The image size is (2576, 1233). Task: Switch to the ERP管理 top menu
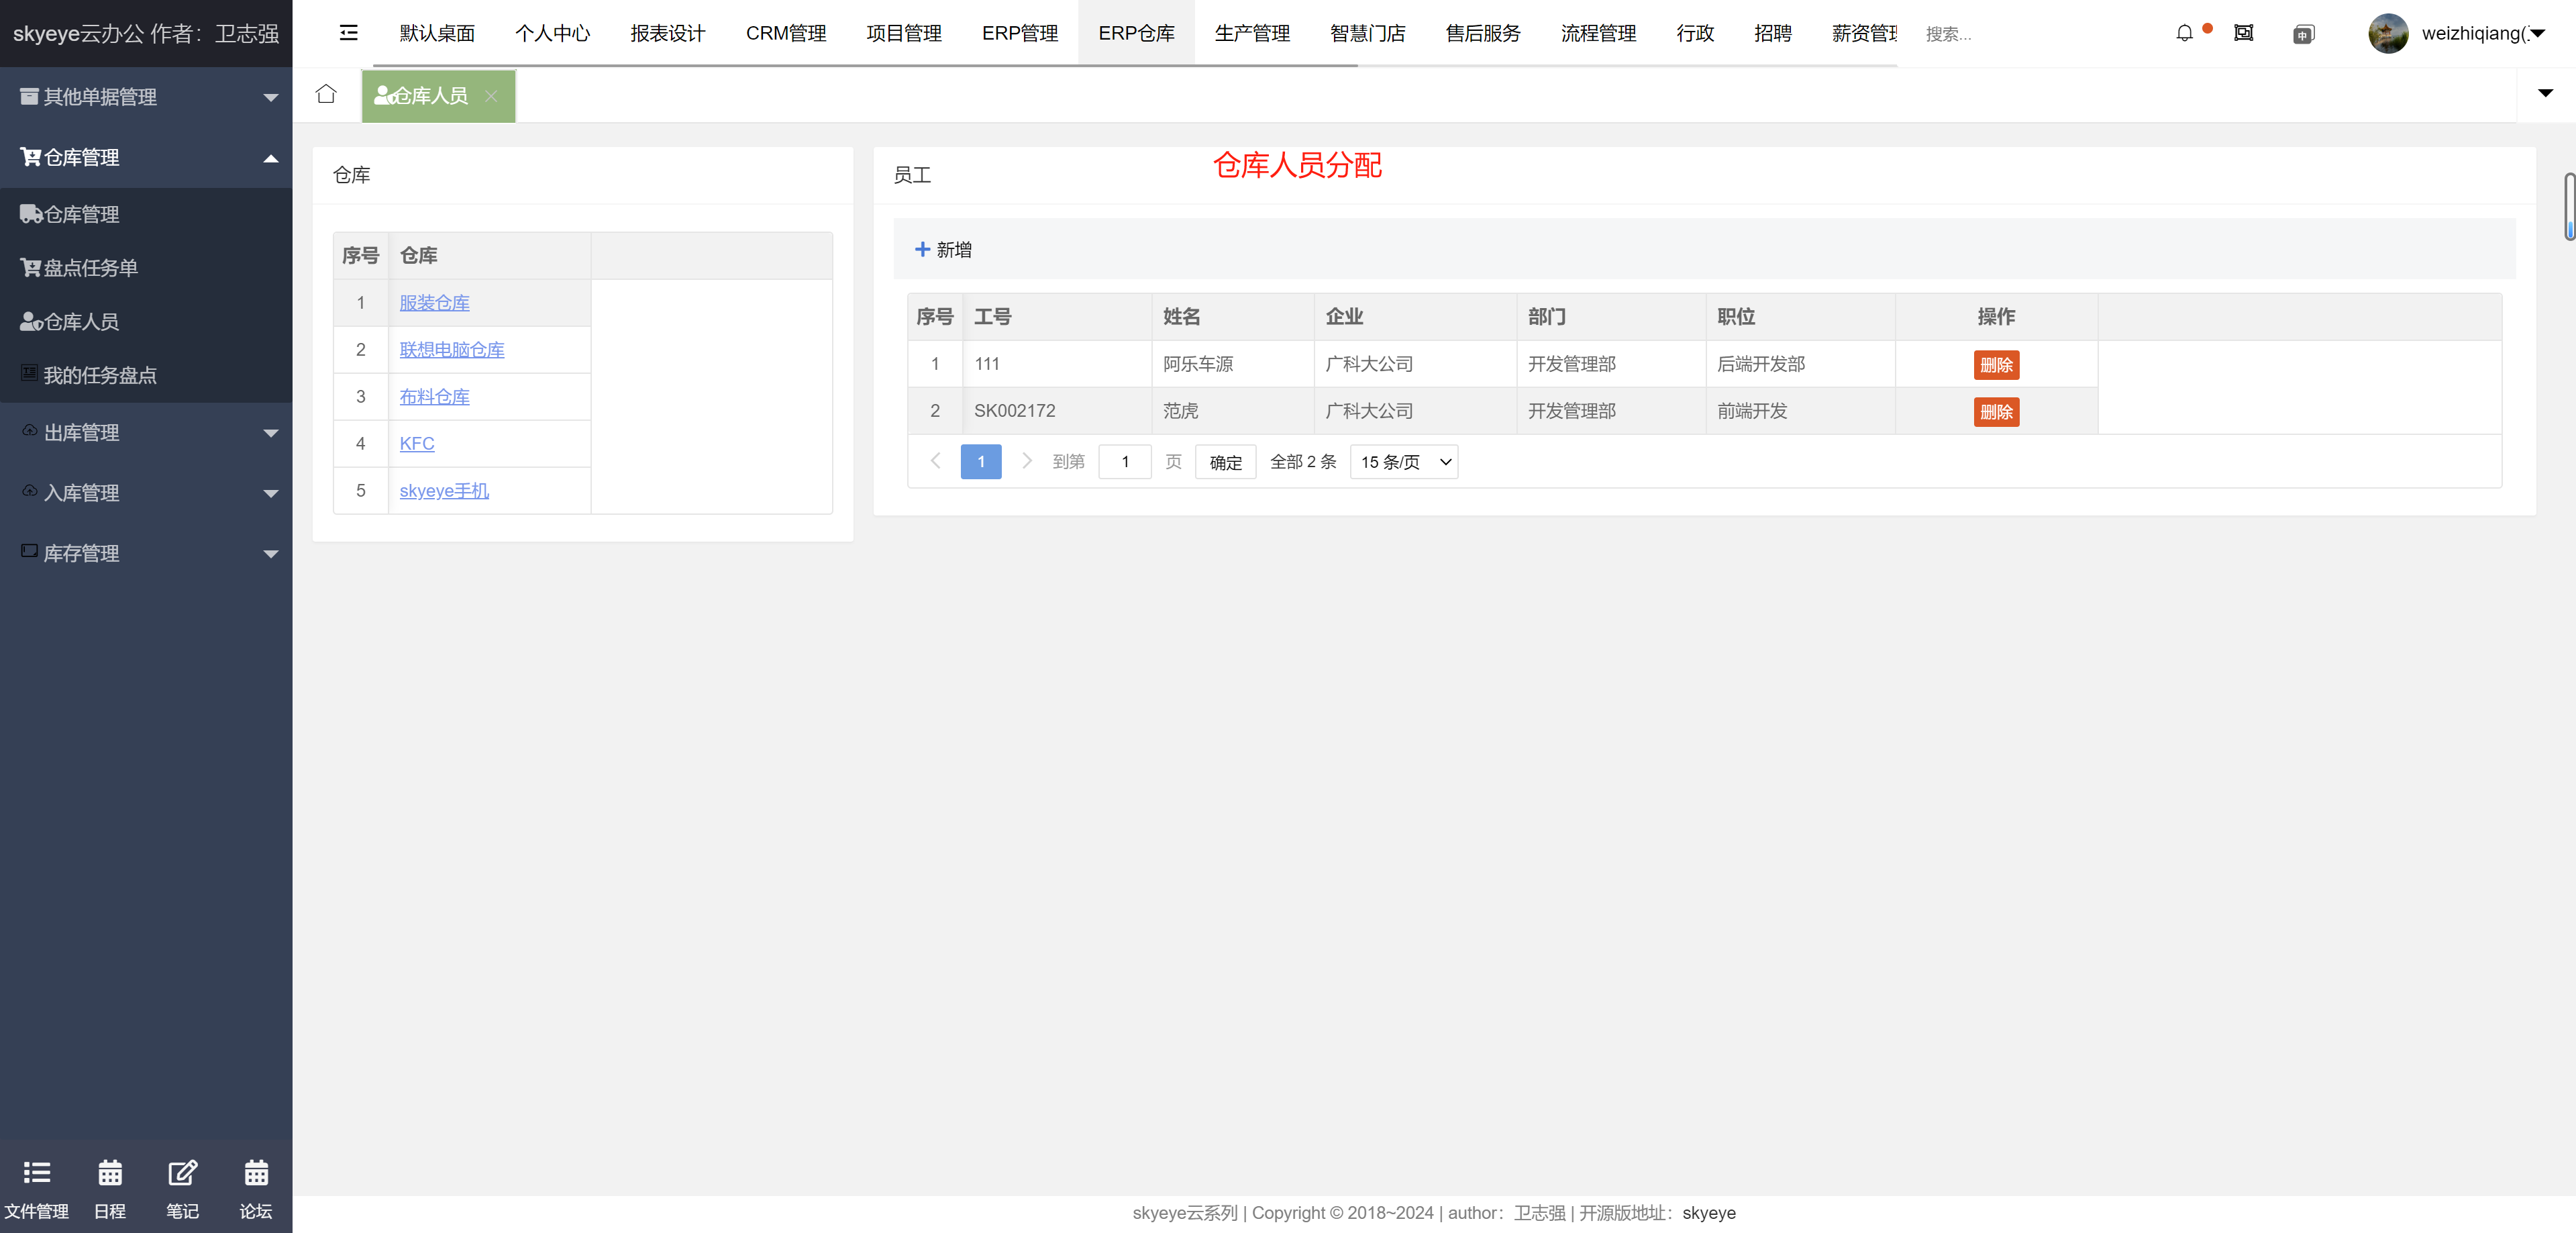coord(1019,33)
